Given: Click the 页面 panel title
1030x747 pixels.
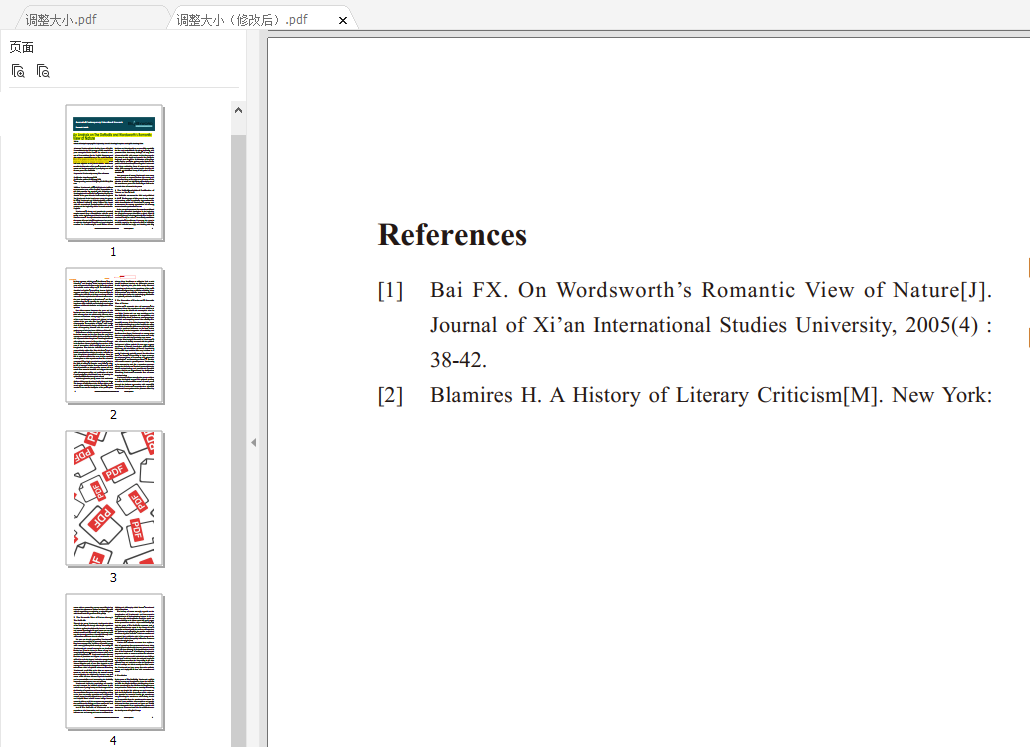Looking at the screenshot, I should click(x=22, y=47).
